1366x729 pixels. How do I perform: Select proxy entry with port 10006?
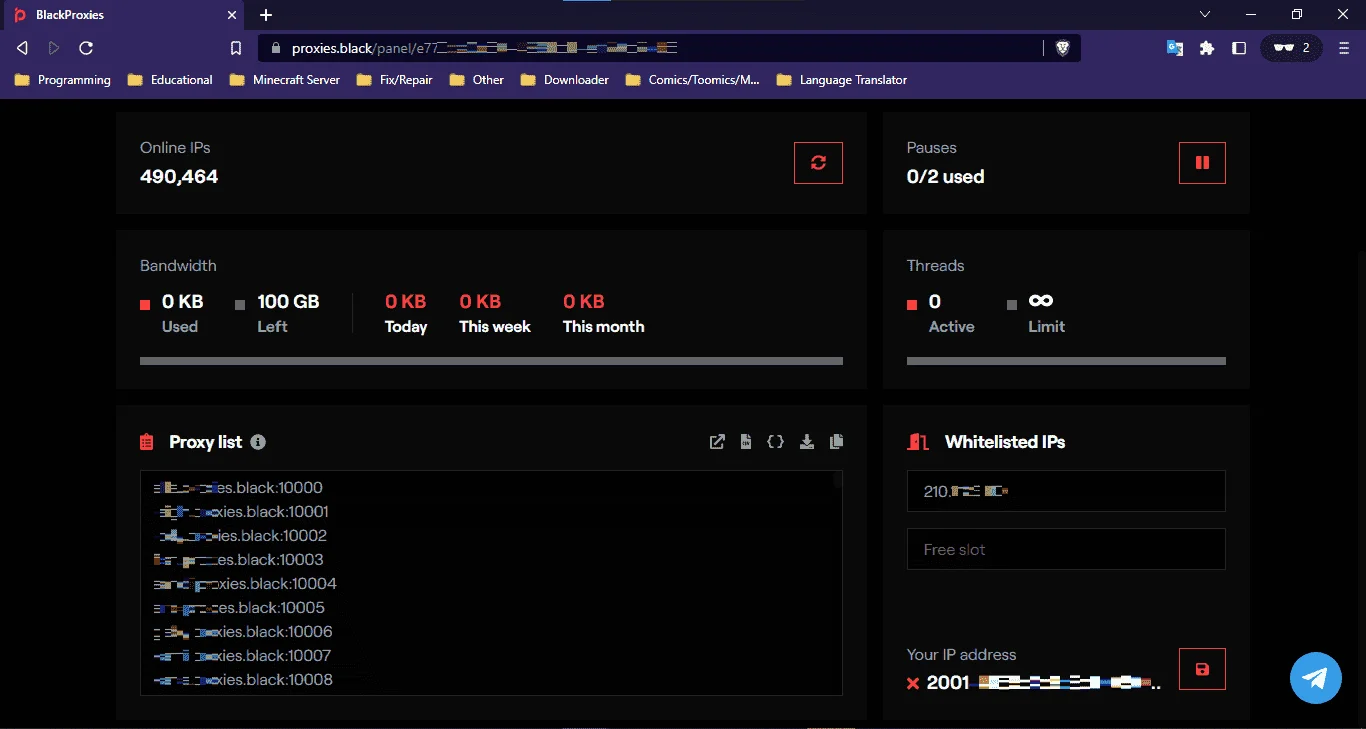click(x=243, y=632)
